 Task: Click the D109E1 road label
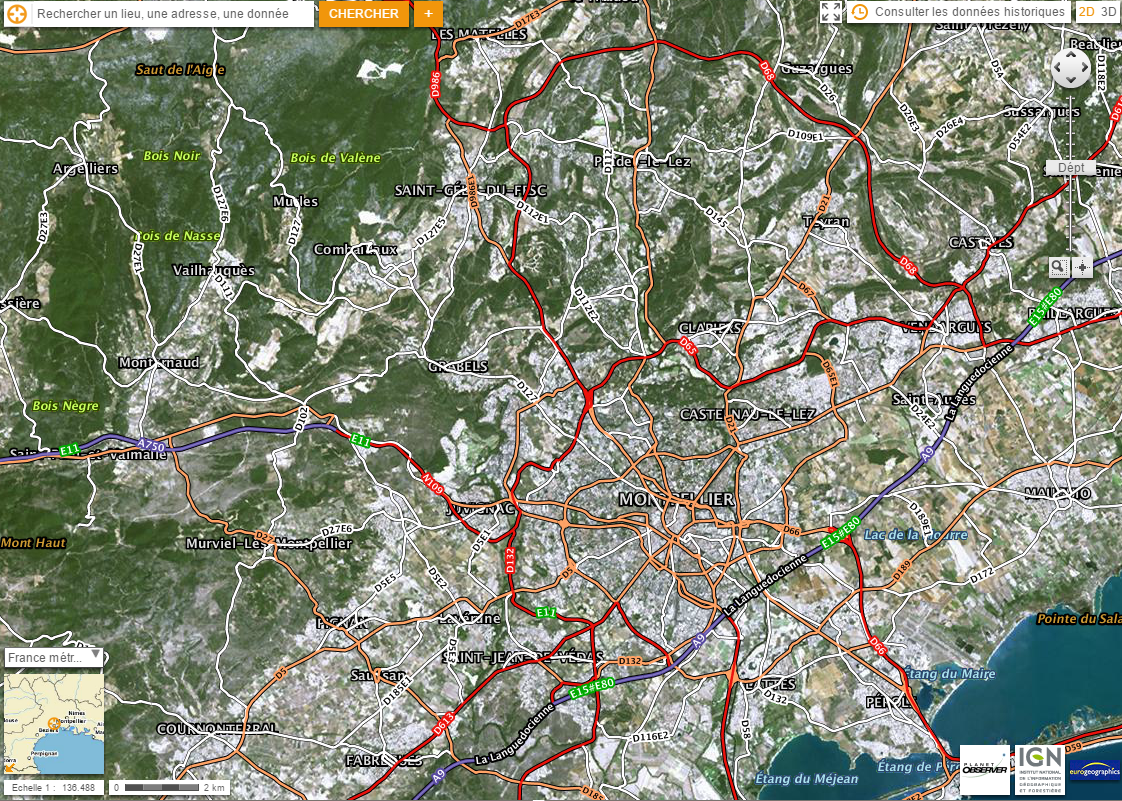[805, 135]
